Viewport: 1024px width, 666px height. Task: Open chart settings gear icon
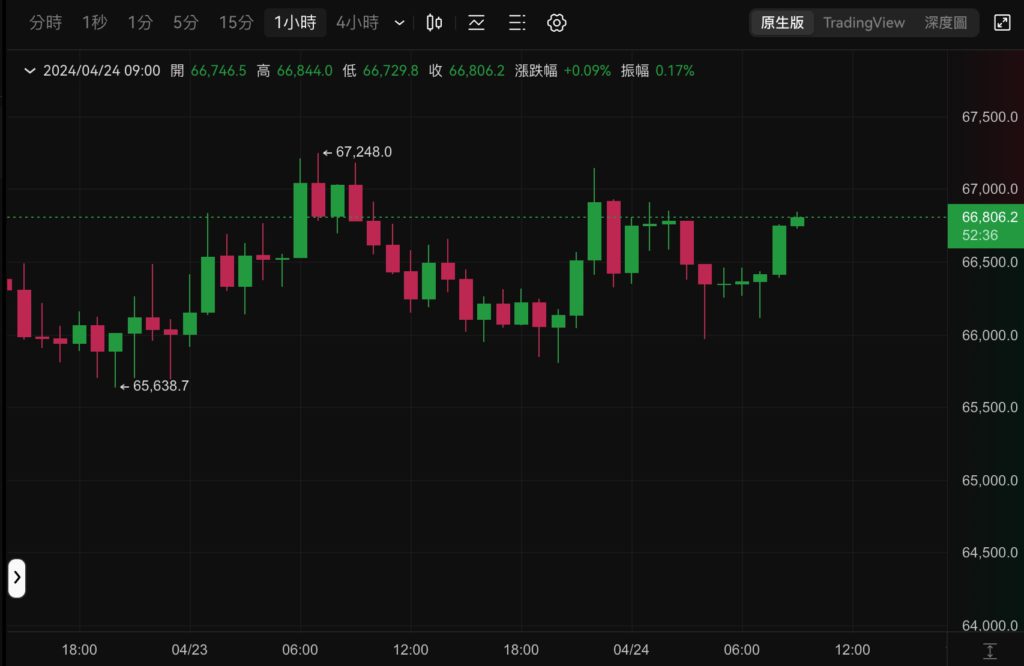pyautogui.click(x=558, y=23)
